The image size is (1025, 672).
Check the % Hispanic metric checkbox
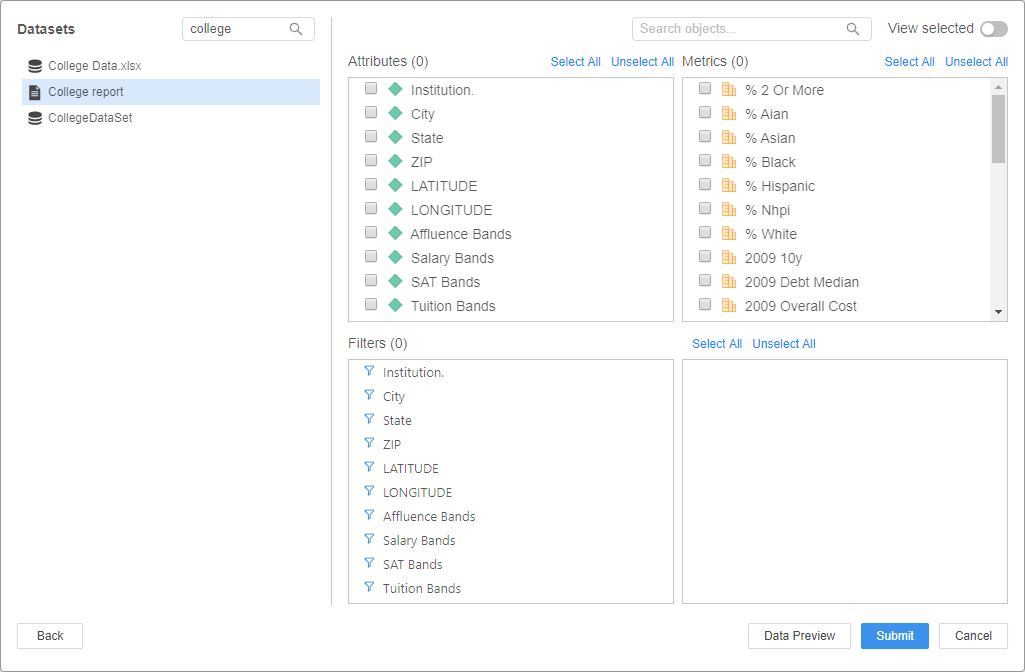point(705,185)
